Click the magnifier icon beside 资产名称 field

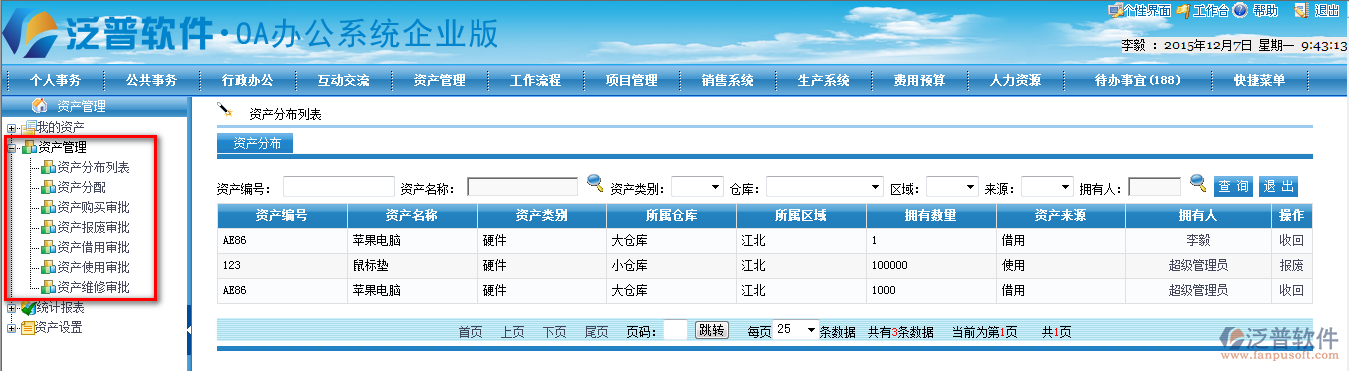point(595,183)
